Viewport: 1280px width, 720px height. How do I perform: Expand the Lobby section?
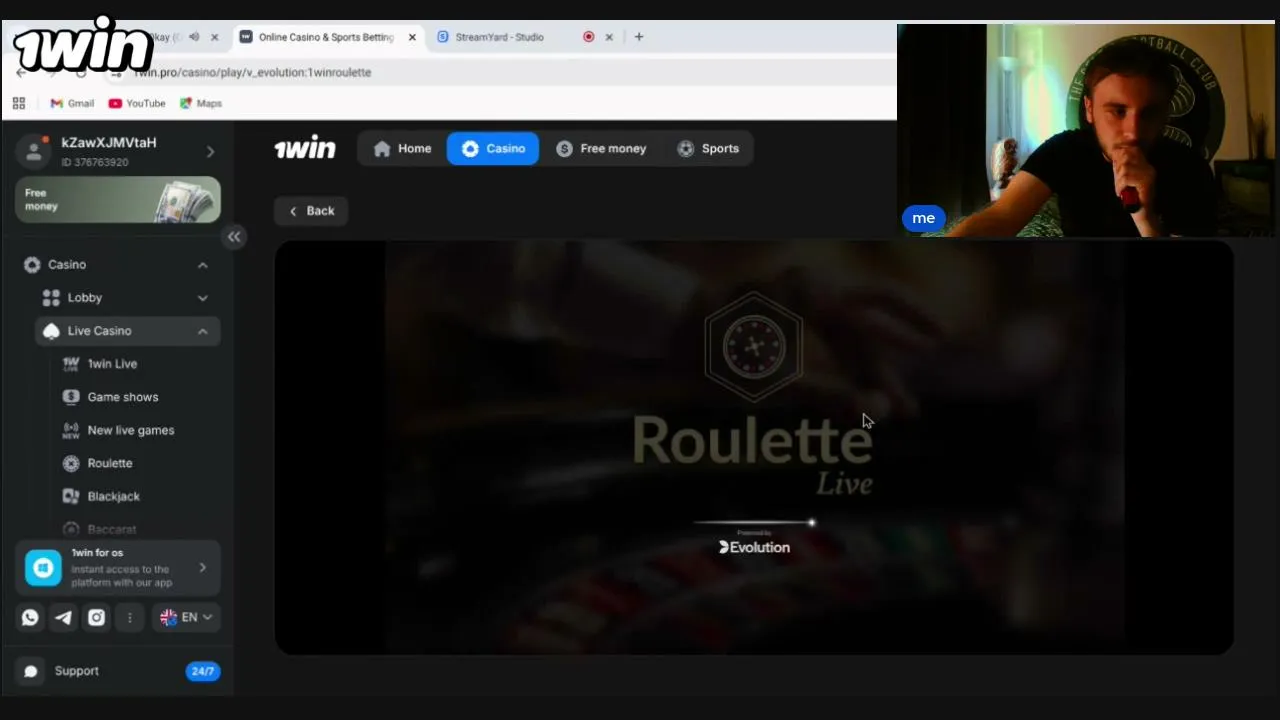(x=203, y=298)
